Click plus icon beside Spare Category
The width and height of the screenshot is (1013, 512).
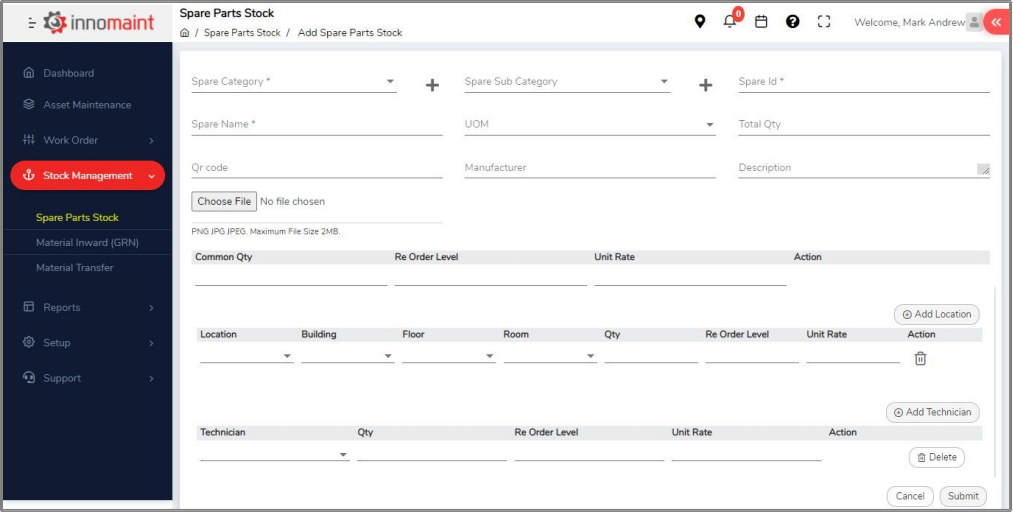pyautogui.click(x=432, y=86)
